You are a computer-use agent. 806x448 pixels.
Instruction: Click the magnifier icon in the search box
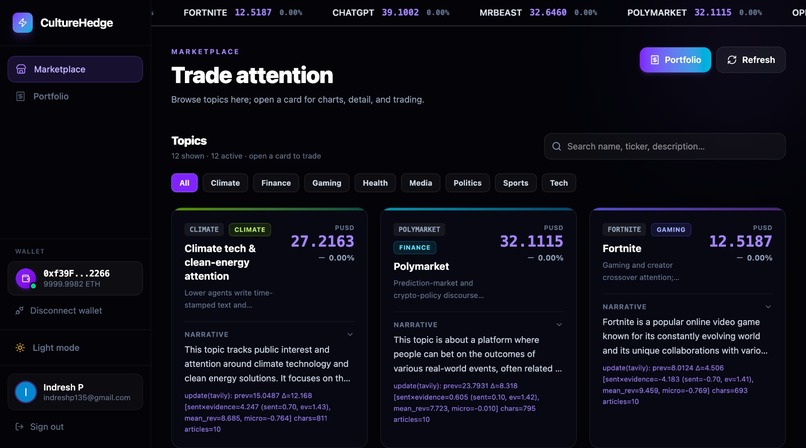556,146
